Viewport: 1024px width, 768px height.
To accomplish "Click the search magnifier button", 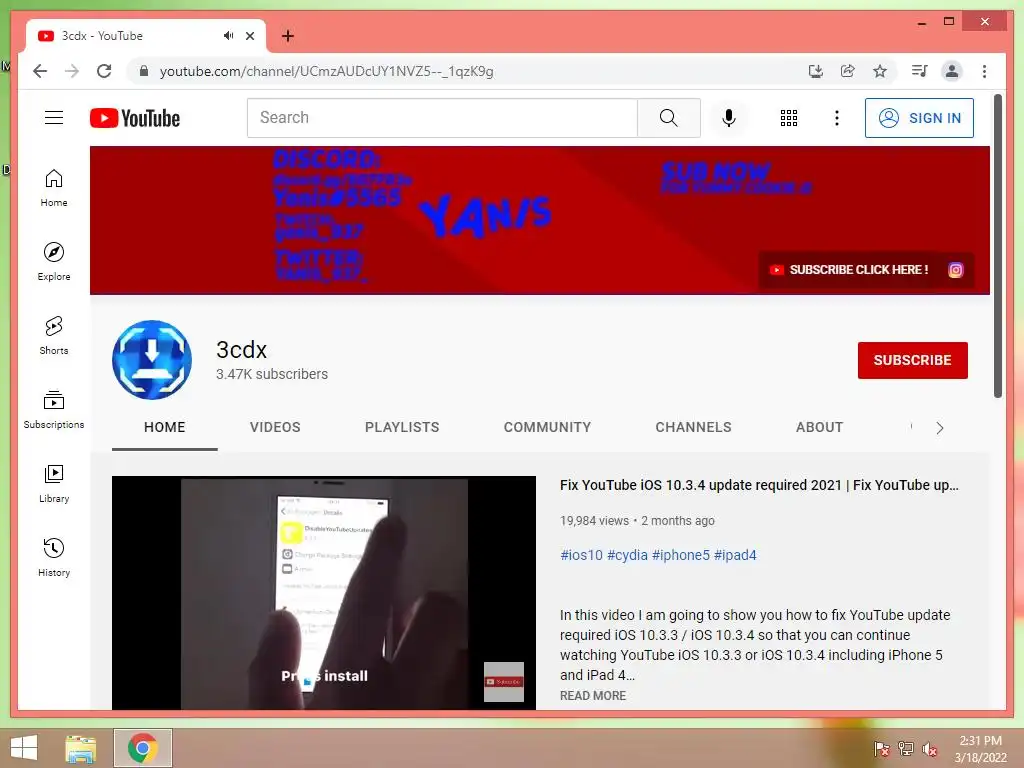I will [668, 118].
